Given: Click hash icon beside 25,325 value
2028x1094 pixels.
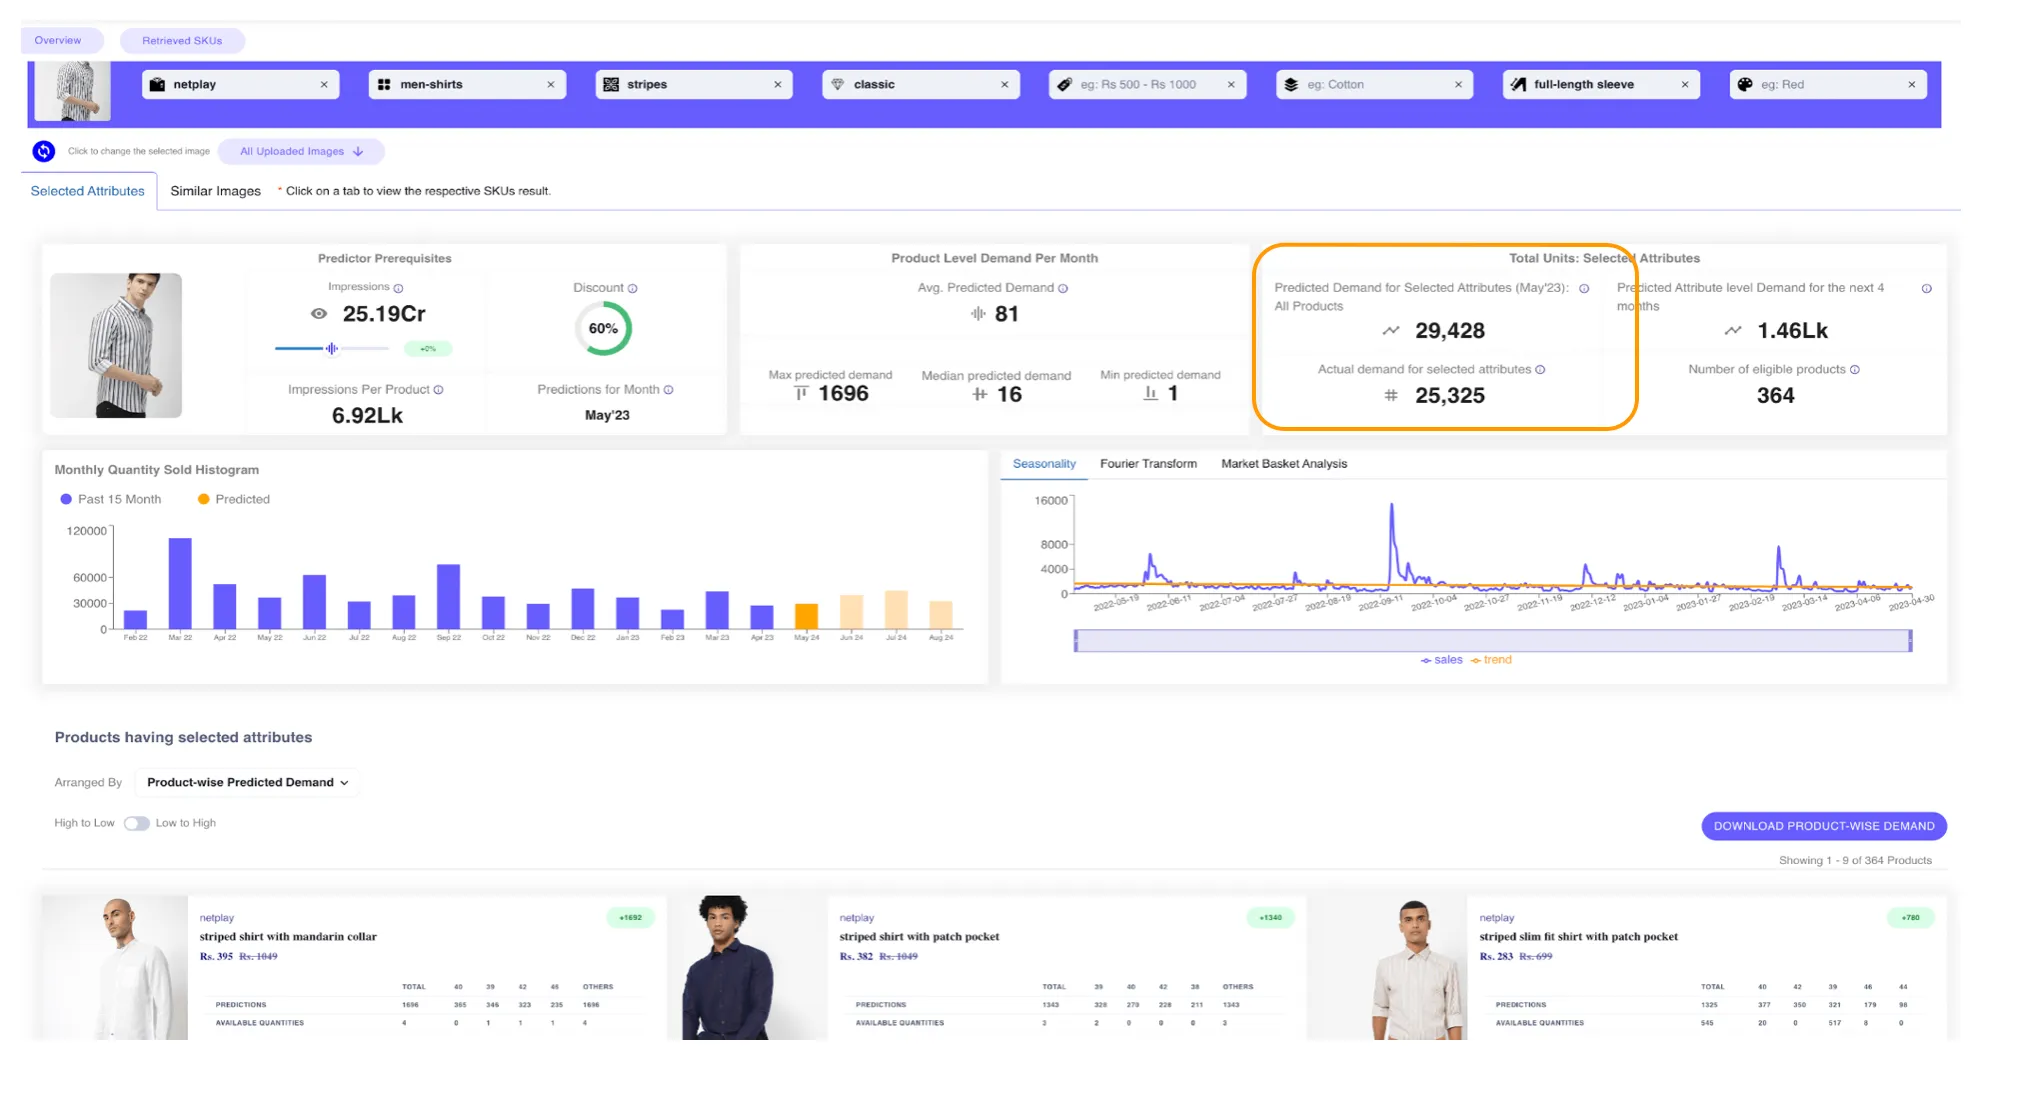Looking at the screenshot, I should [x=1391, y=395].
